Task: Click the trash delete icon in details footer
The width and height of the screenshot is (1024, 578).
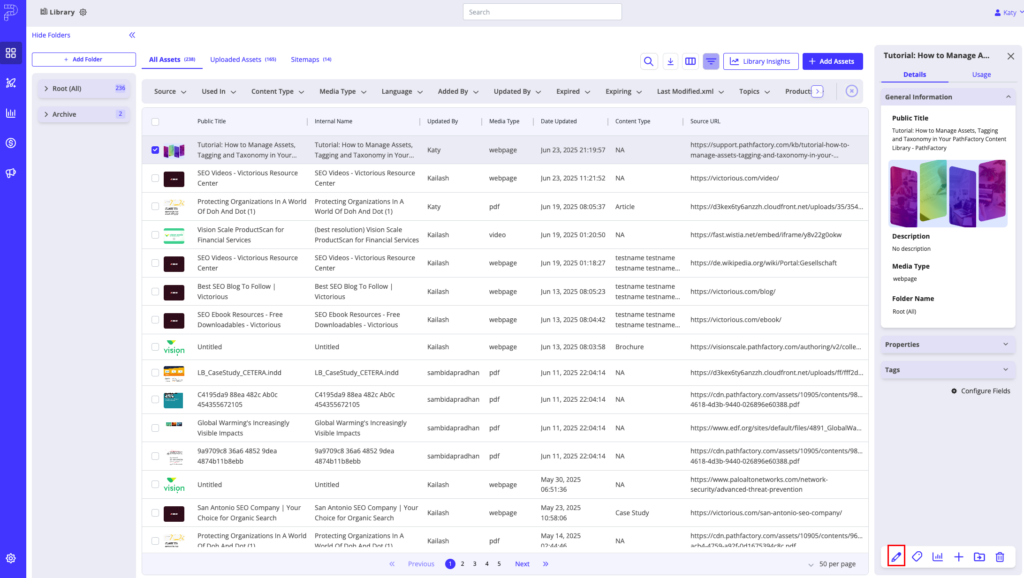Action: pyautogui.click(x=1000, y=556)
